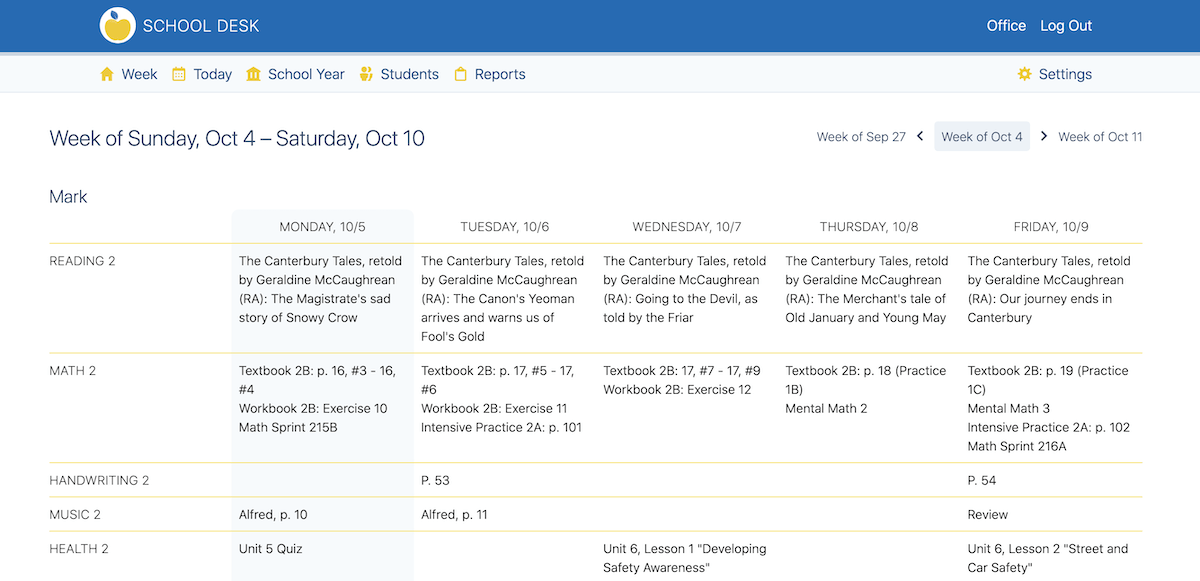The height and width of the screenshot is (581, 1200).
Task: Open the Reports menu item
Action: click(500, 74)
